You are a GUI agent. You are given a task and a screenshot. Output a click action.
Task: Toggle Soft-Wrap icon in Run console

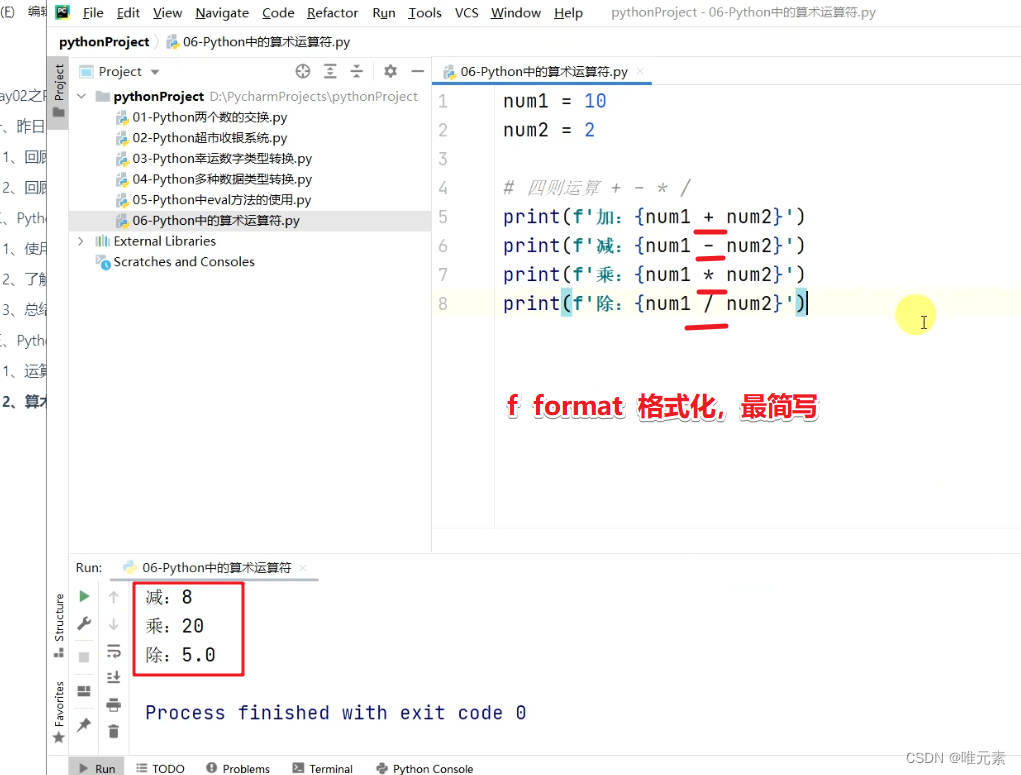coord(113,651)
